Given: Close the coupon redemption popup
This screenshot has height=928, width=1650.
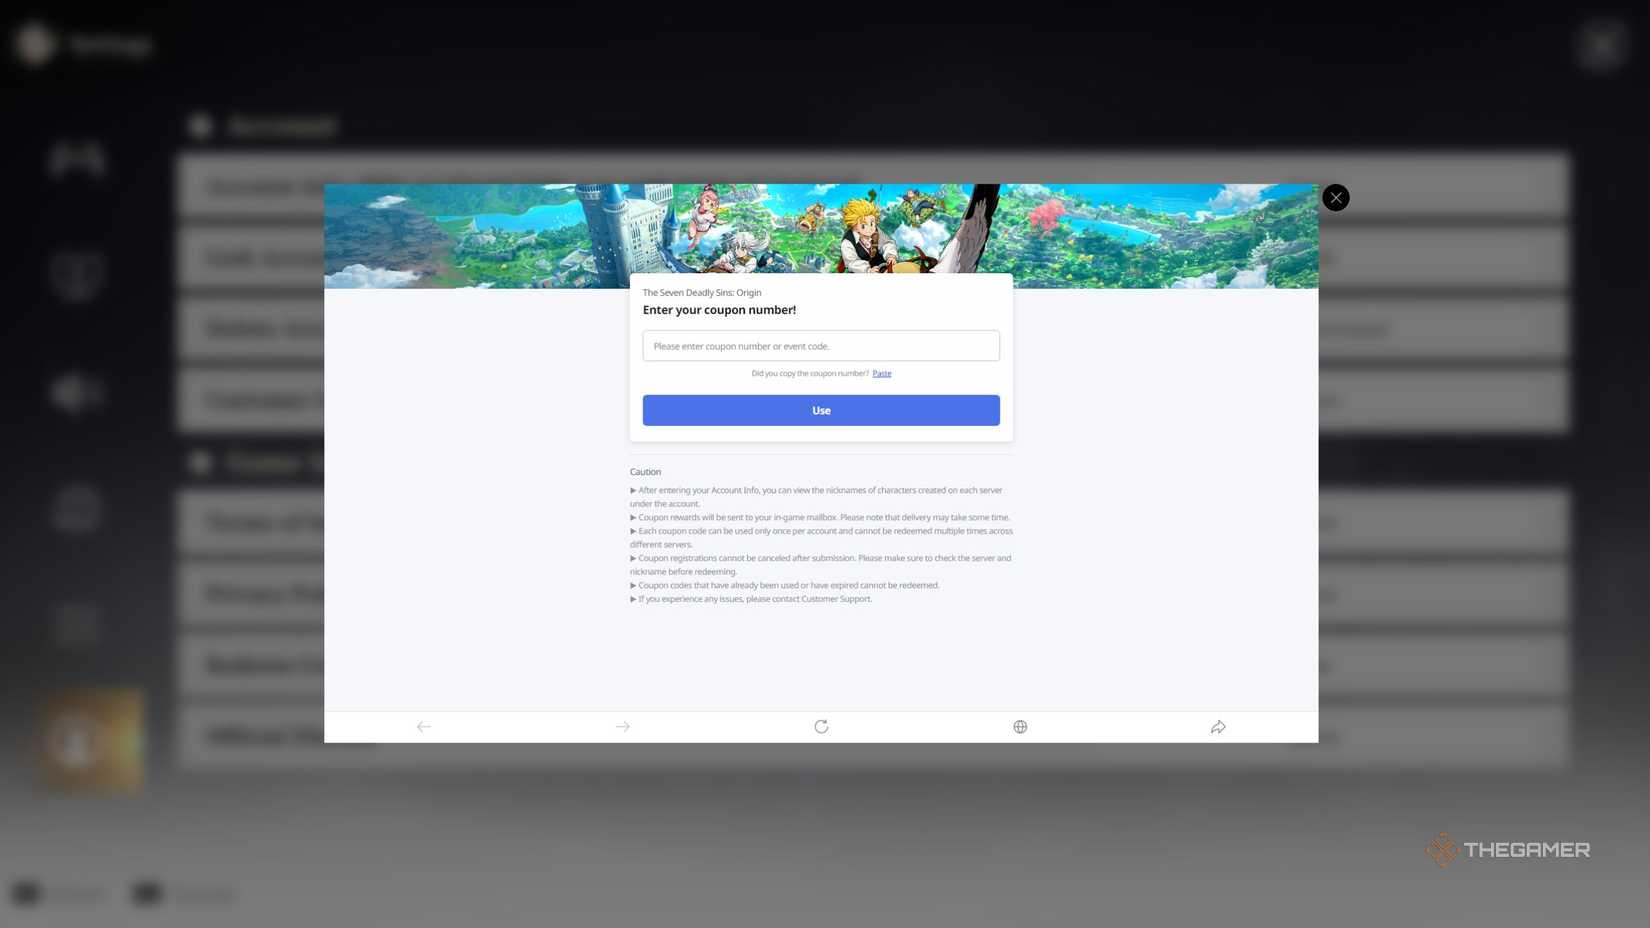Looking at the screenshot, I should 1335,198.
